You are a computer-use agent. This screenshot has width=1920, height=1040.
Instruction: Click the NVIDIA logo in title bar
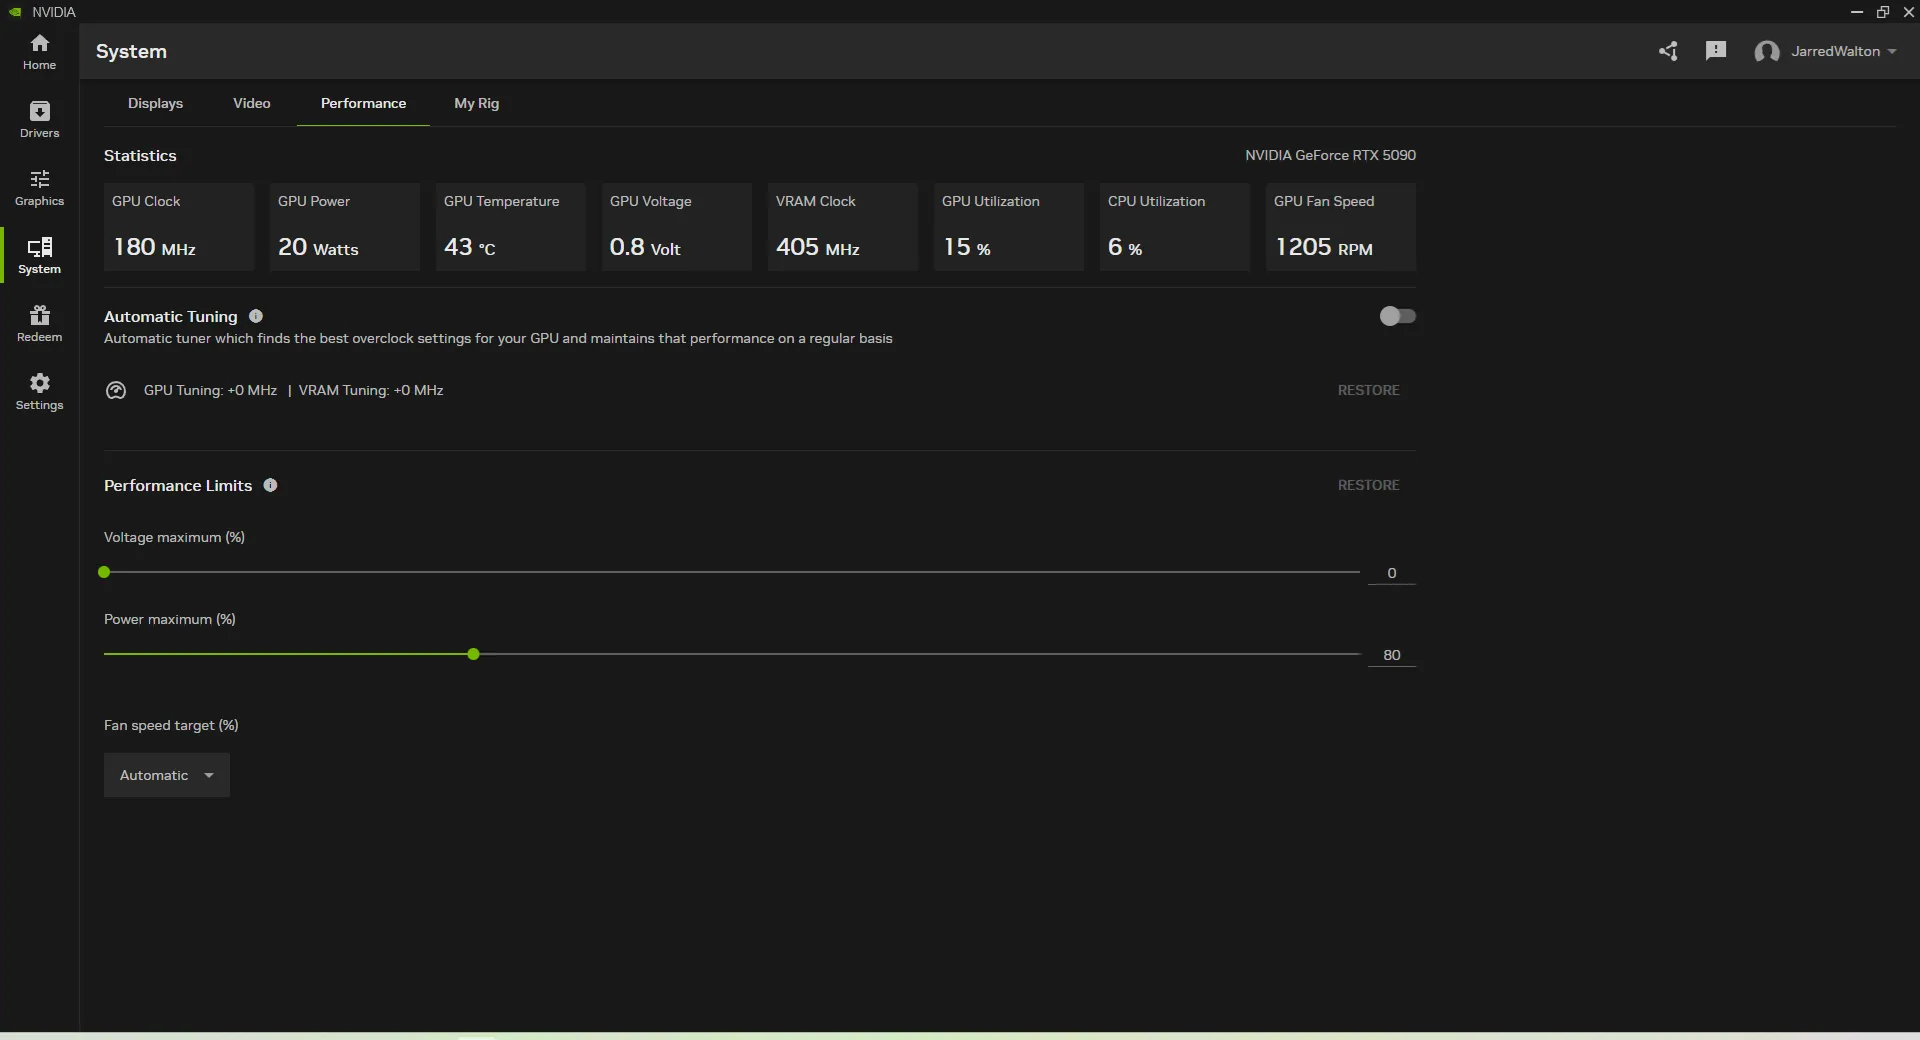tap(15, 12)
